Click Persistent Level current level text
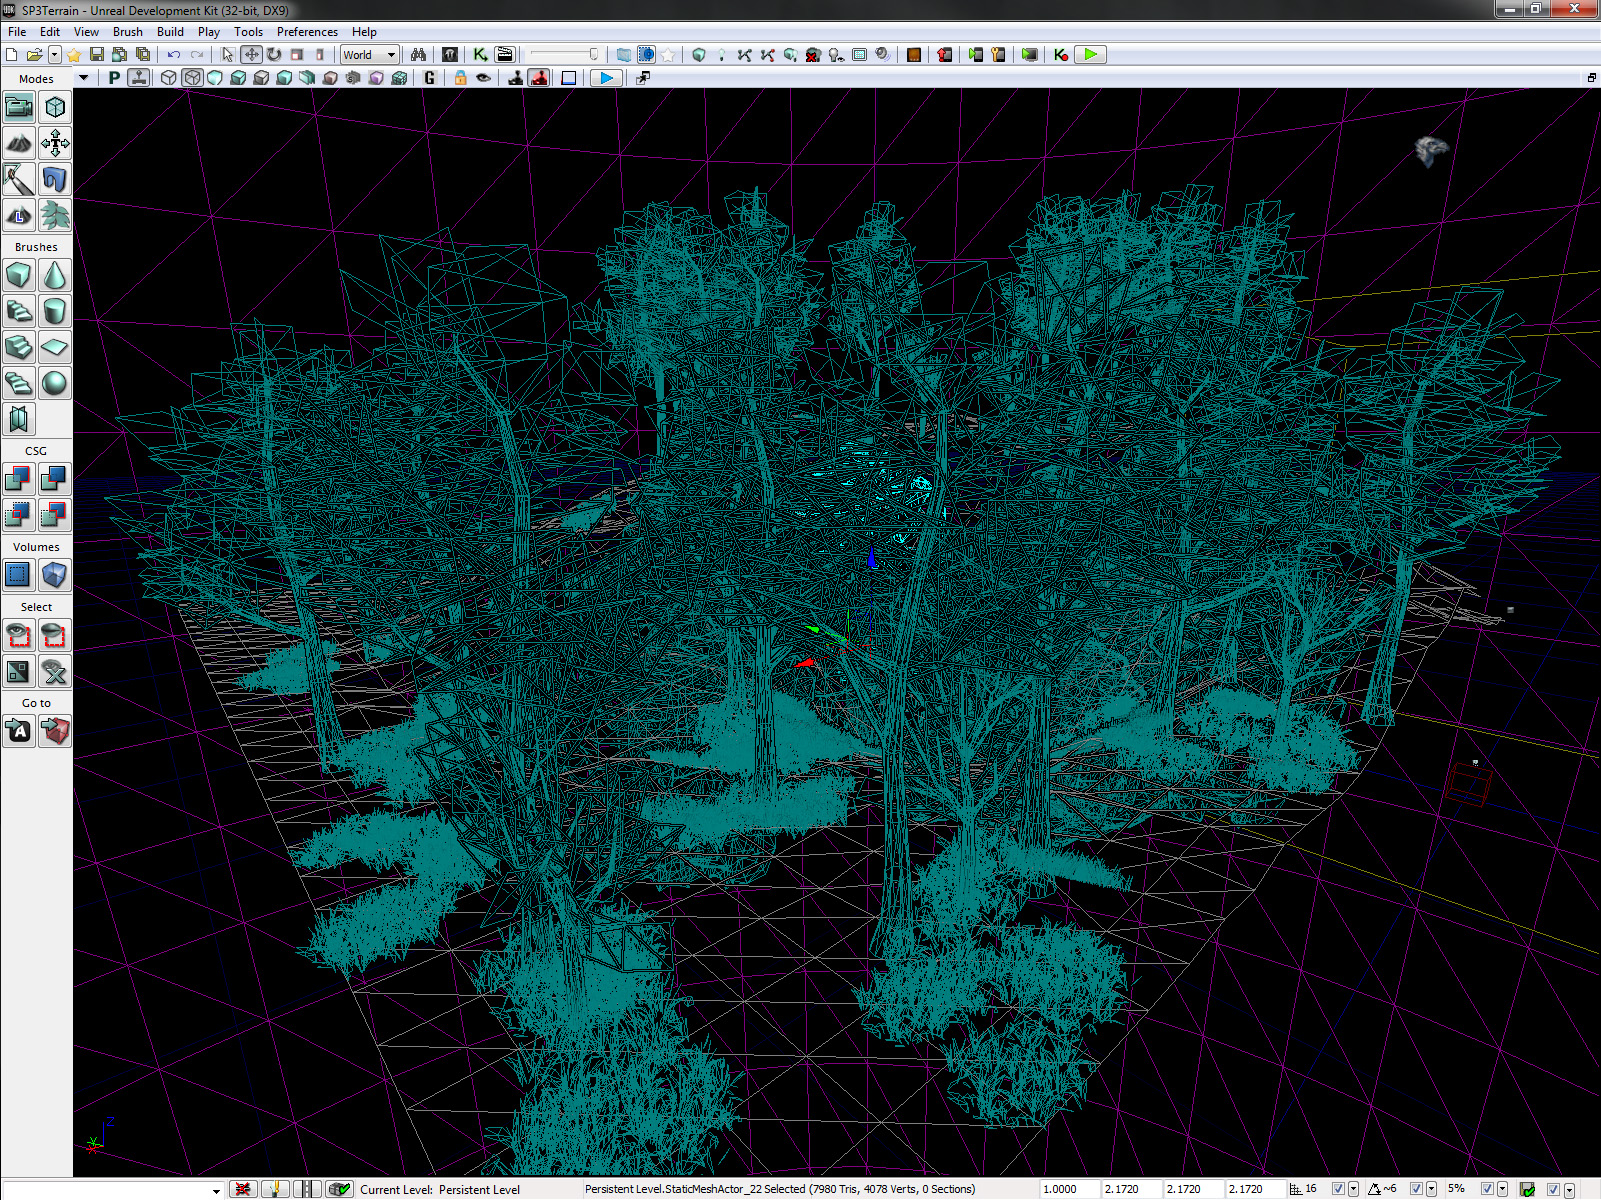 click(x=479, y=1190)
